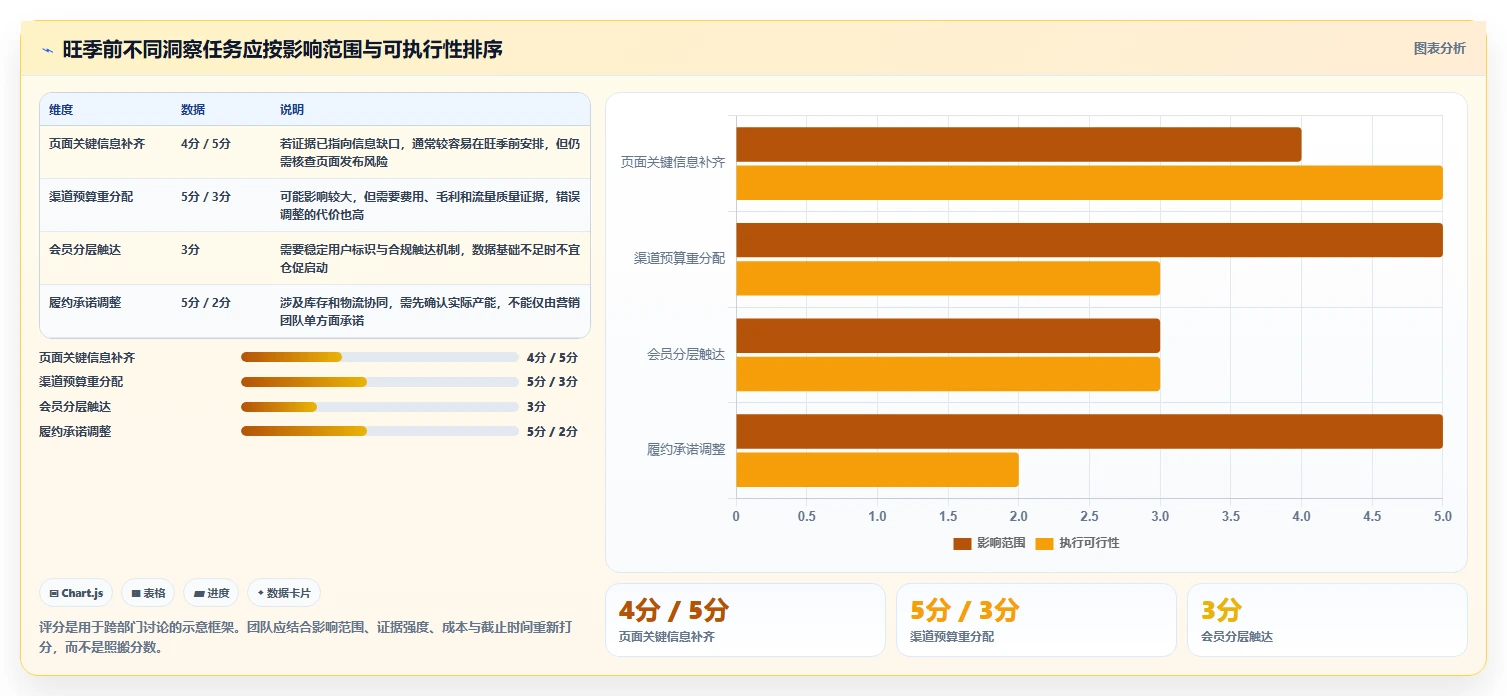
Task: Click the 说明 column header
Action: 292,110
